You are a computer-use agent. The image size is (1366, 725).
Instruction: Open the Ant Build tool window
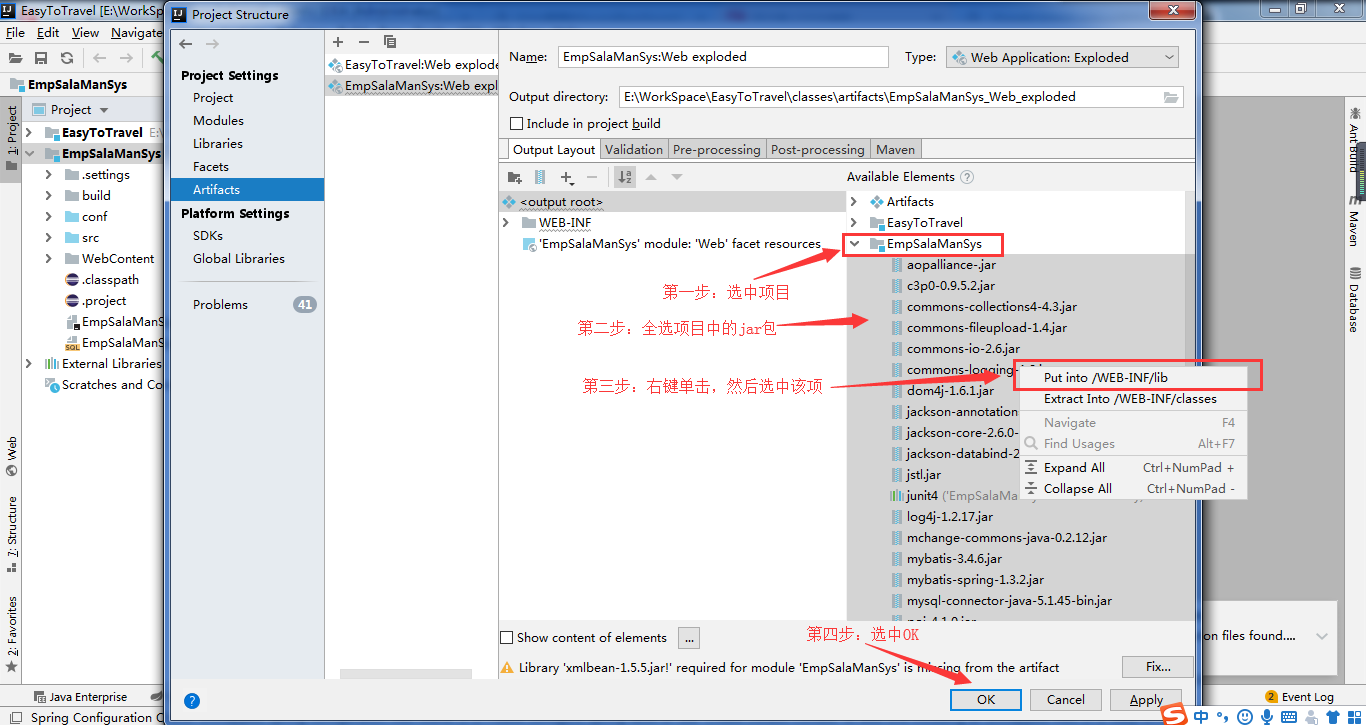click(x=1354, y=140)
